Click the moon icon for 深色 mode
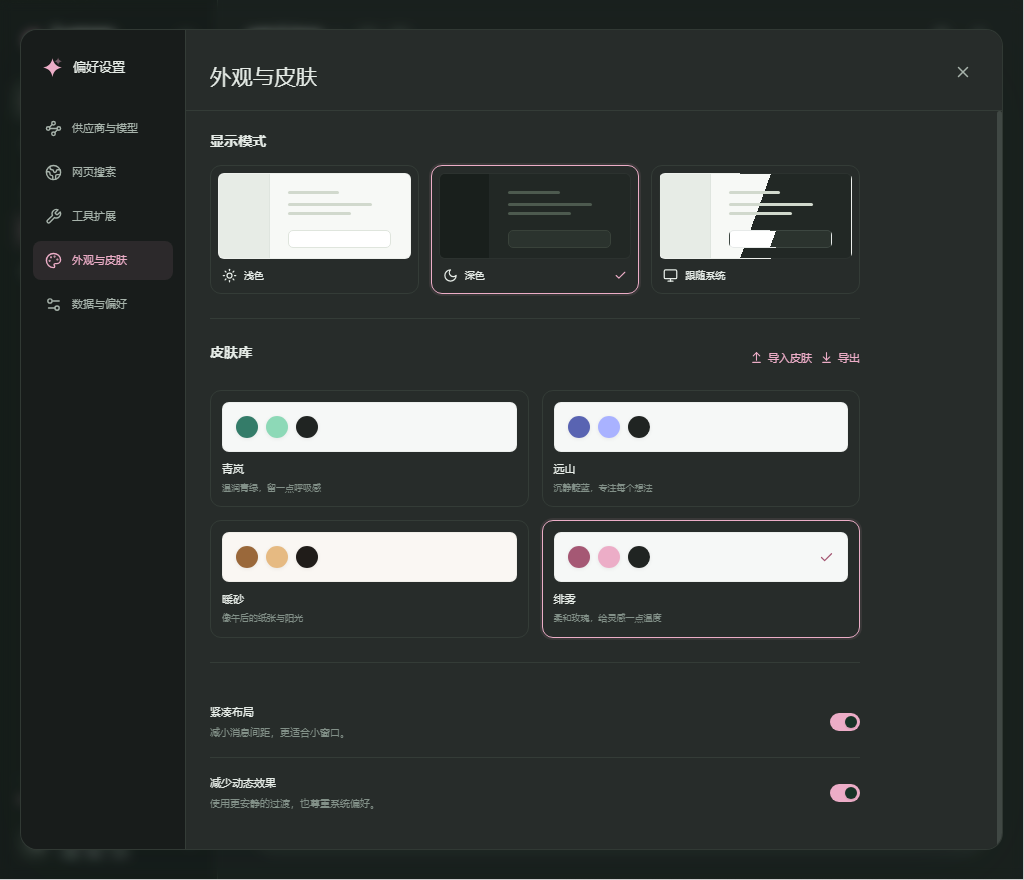This screenshot has width=1024, height=880. click(450, 275)
